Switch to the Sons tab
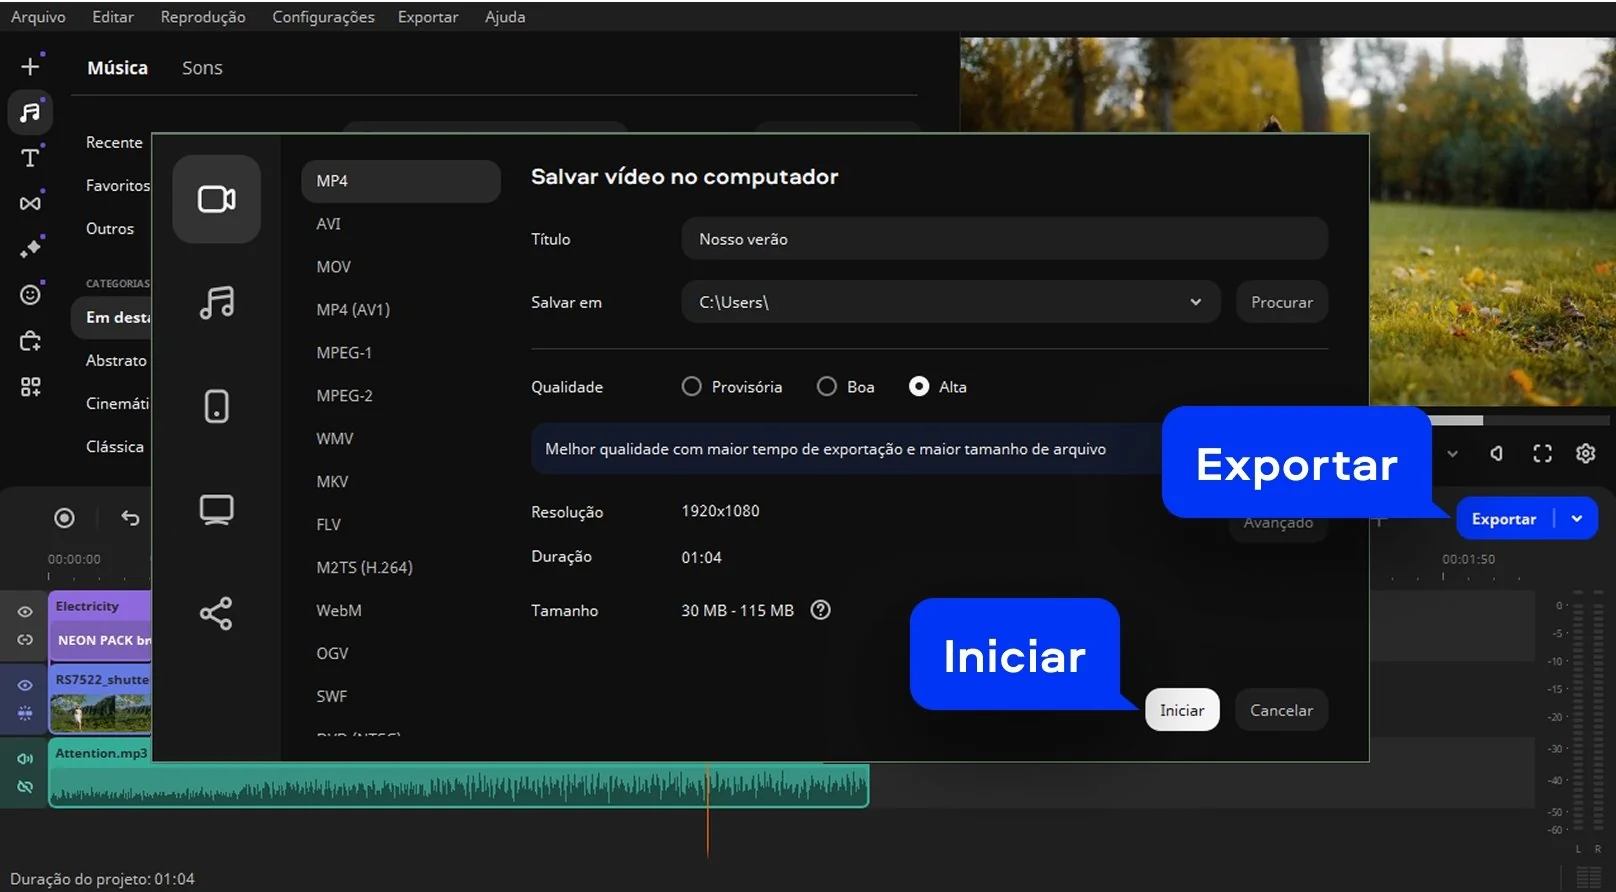Image resolution: width=1616 pixels, height=892 pixels. click(202, 68)
